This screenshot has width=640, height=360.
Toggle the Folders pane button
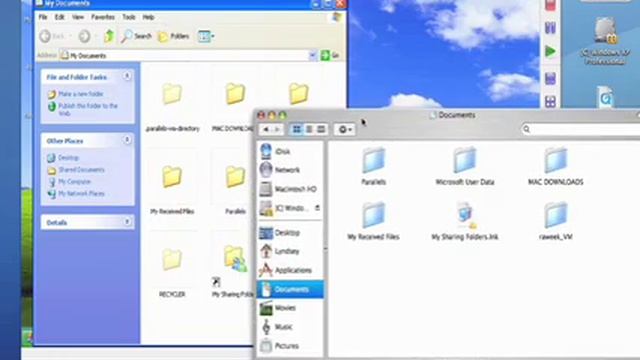[173, 36]
